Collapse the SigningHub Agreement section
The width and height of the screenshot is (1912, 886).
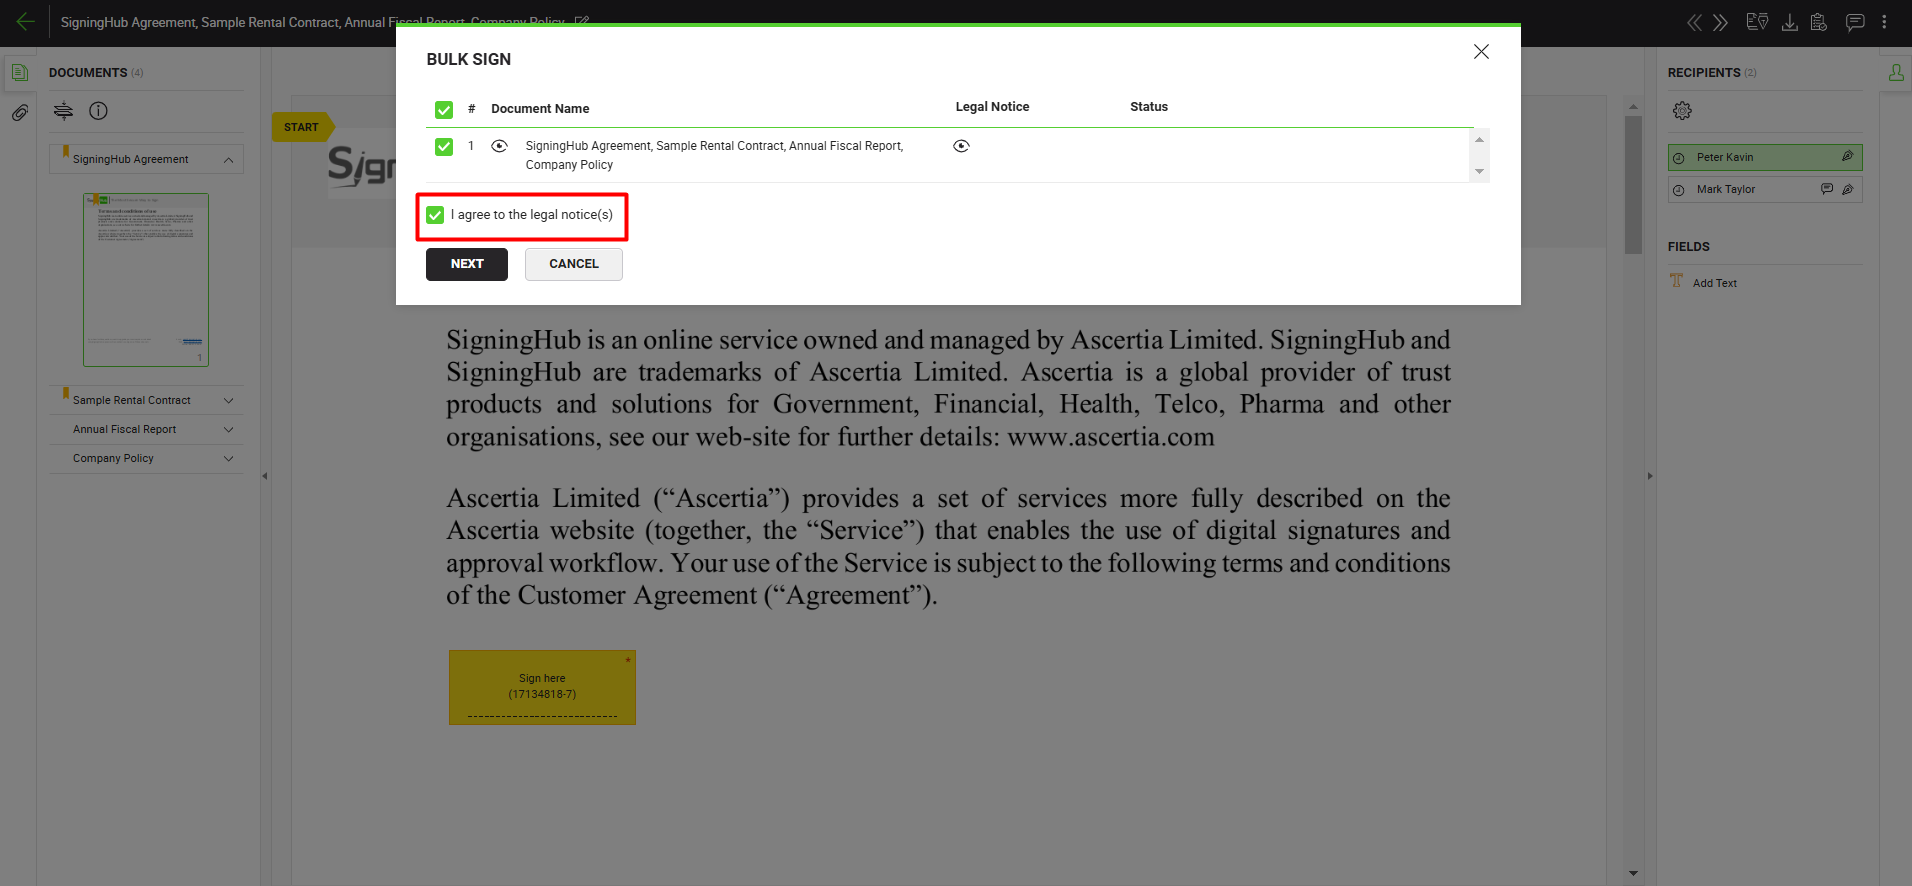point(228,160)
